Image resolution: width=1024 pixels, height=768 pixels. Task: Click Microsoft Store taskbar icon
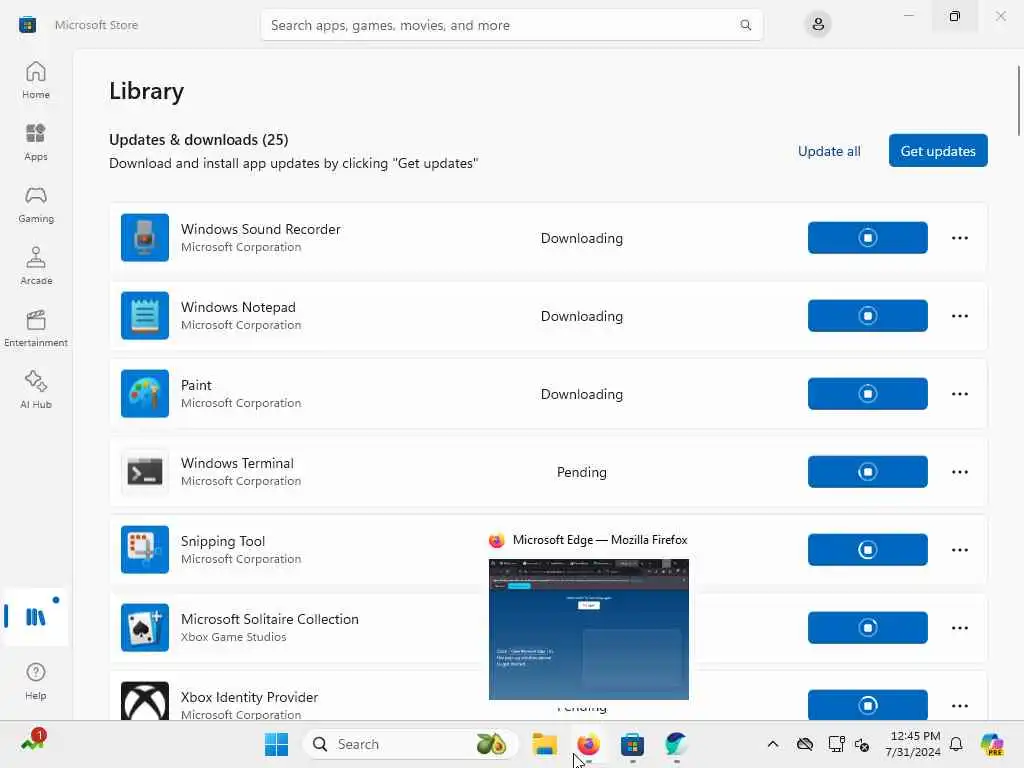(632, 744)
